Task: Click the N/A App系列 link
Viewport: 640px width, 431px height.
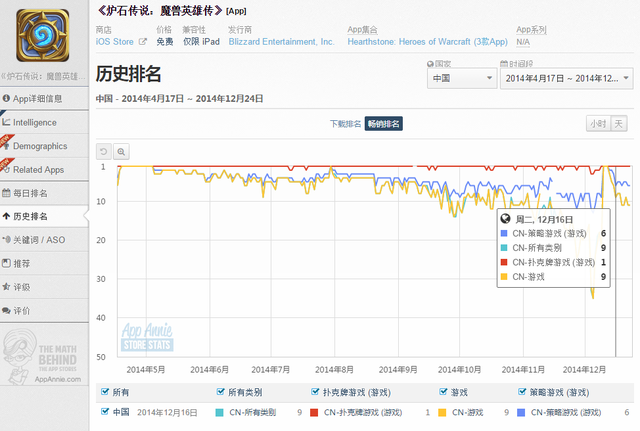Action: point(523,42)
